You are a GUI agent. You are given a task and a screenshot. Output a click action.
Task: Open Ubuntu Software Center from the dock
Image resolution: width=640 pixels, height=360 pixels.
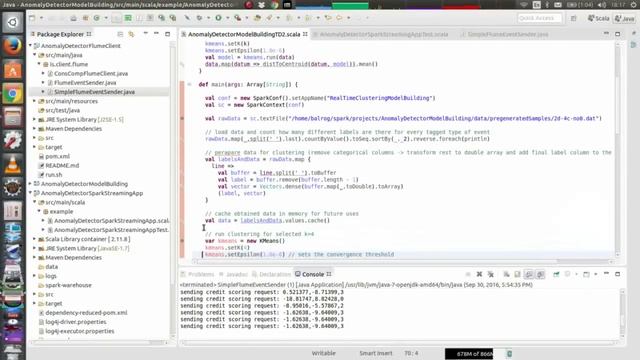13,70
